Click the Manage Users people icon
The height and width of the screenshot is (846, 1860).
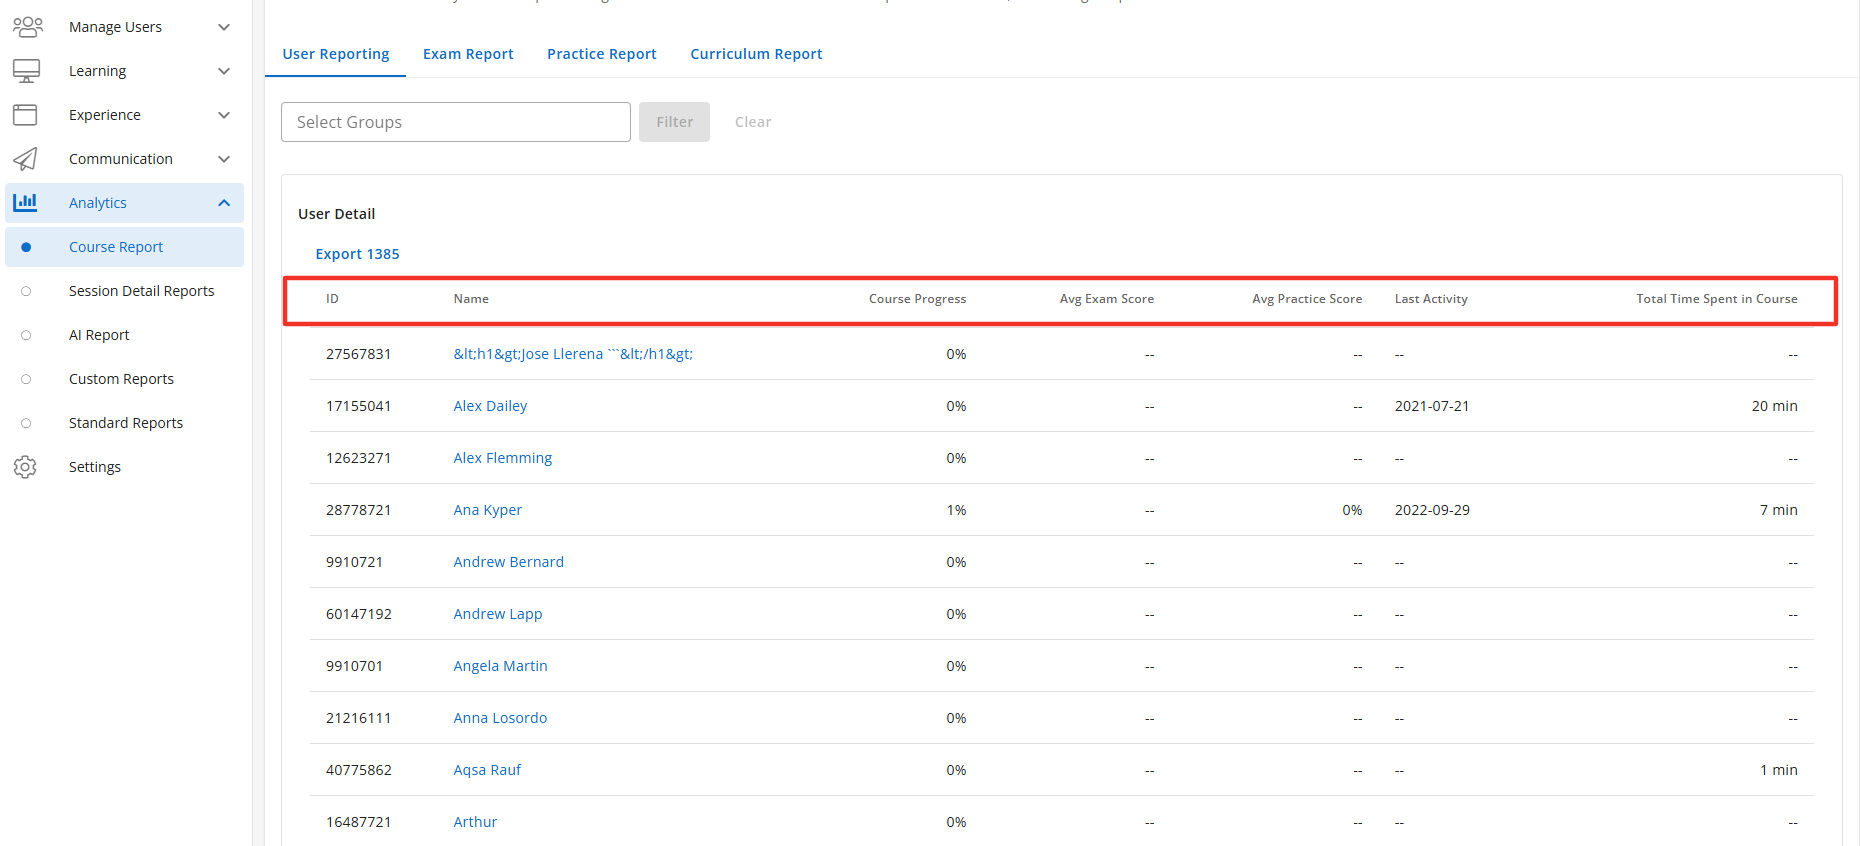coord(27,27)
